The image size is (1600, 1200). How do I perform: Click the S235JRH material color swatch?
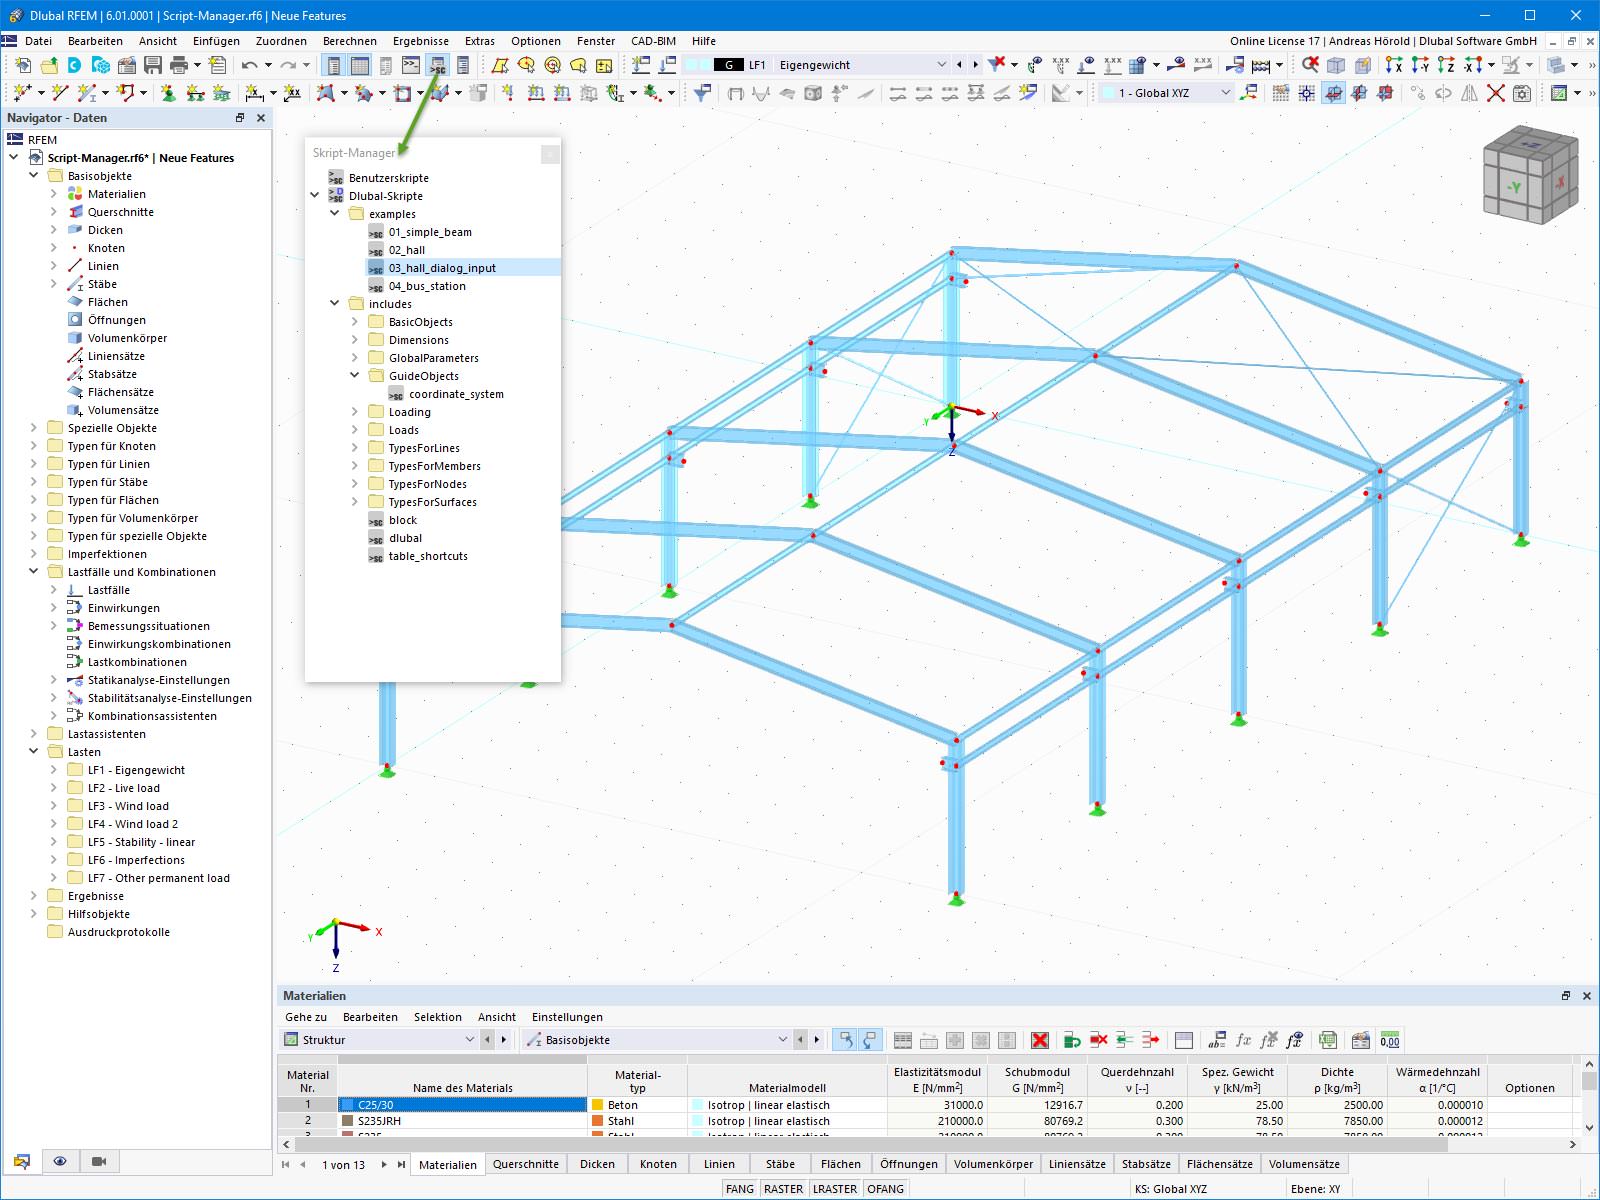(x=348, y=1121)
